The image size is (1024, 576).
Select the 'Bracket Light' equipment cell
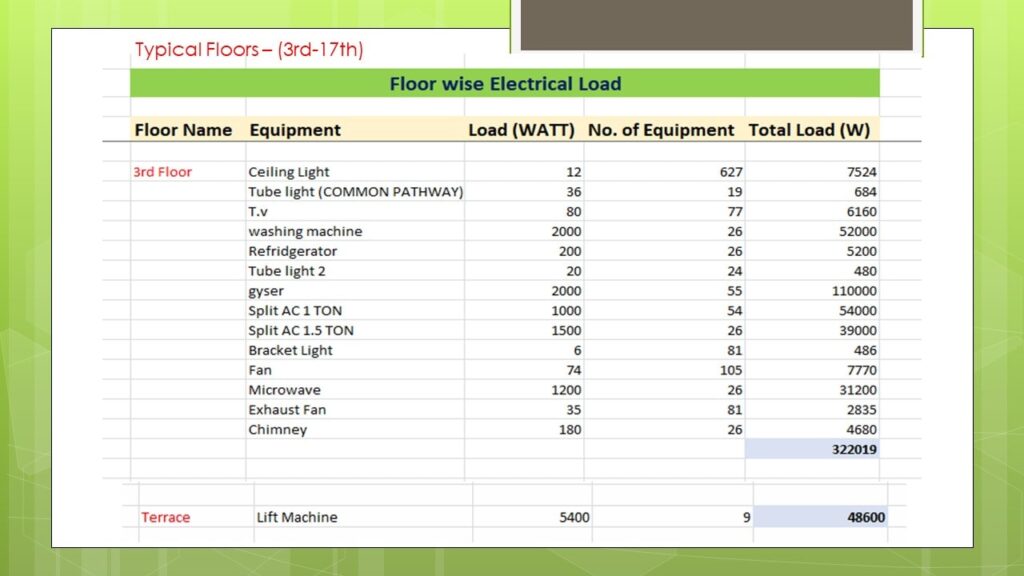[x=290, y=350]
